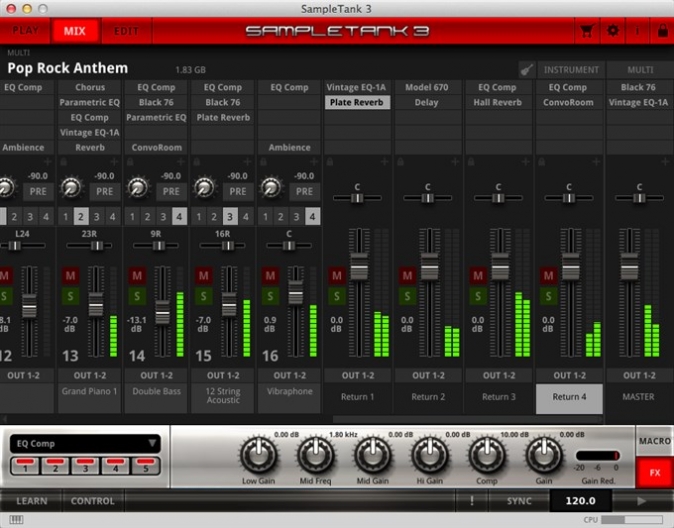Click the CONTROL button
Image resolution: width=674 pixels, height=528 pixels.
pyautogui.click(x=93, y=501)
